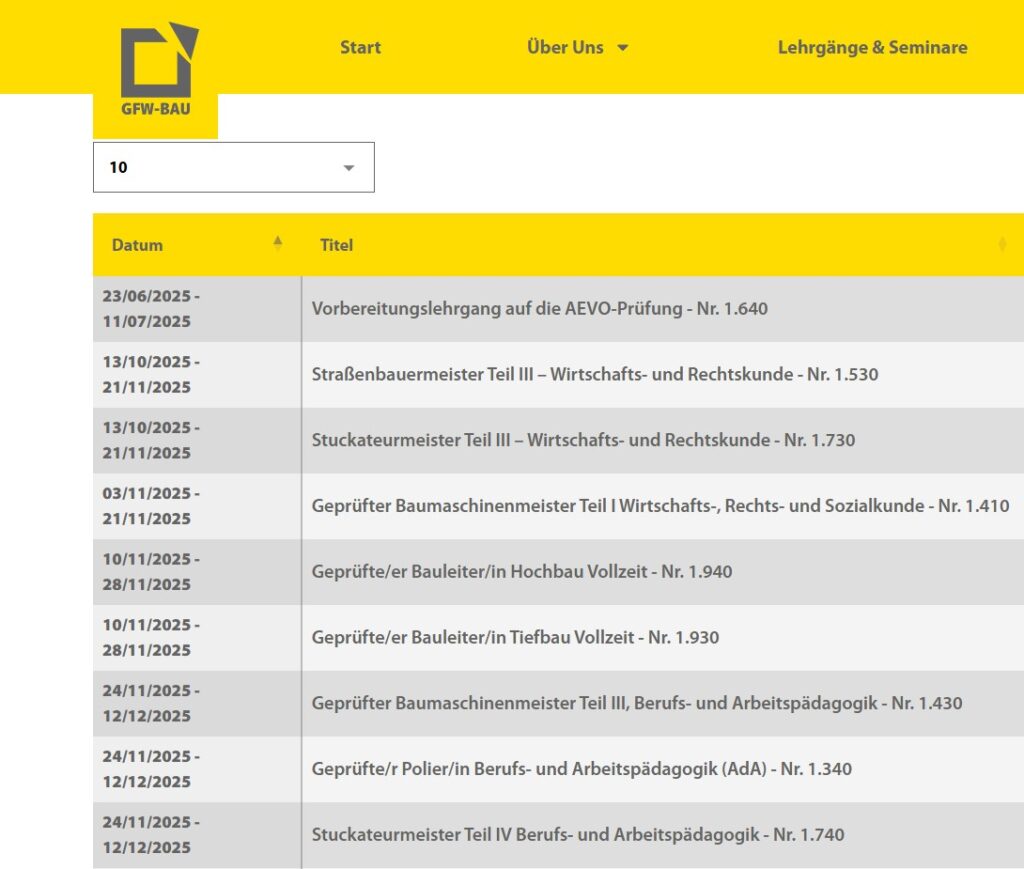
Task: Click date cell 03/11/2025 - 21/11/2025
Action: pyautogui.click(x=151, y=506)
